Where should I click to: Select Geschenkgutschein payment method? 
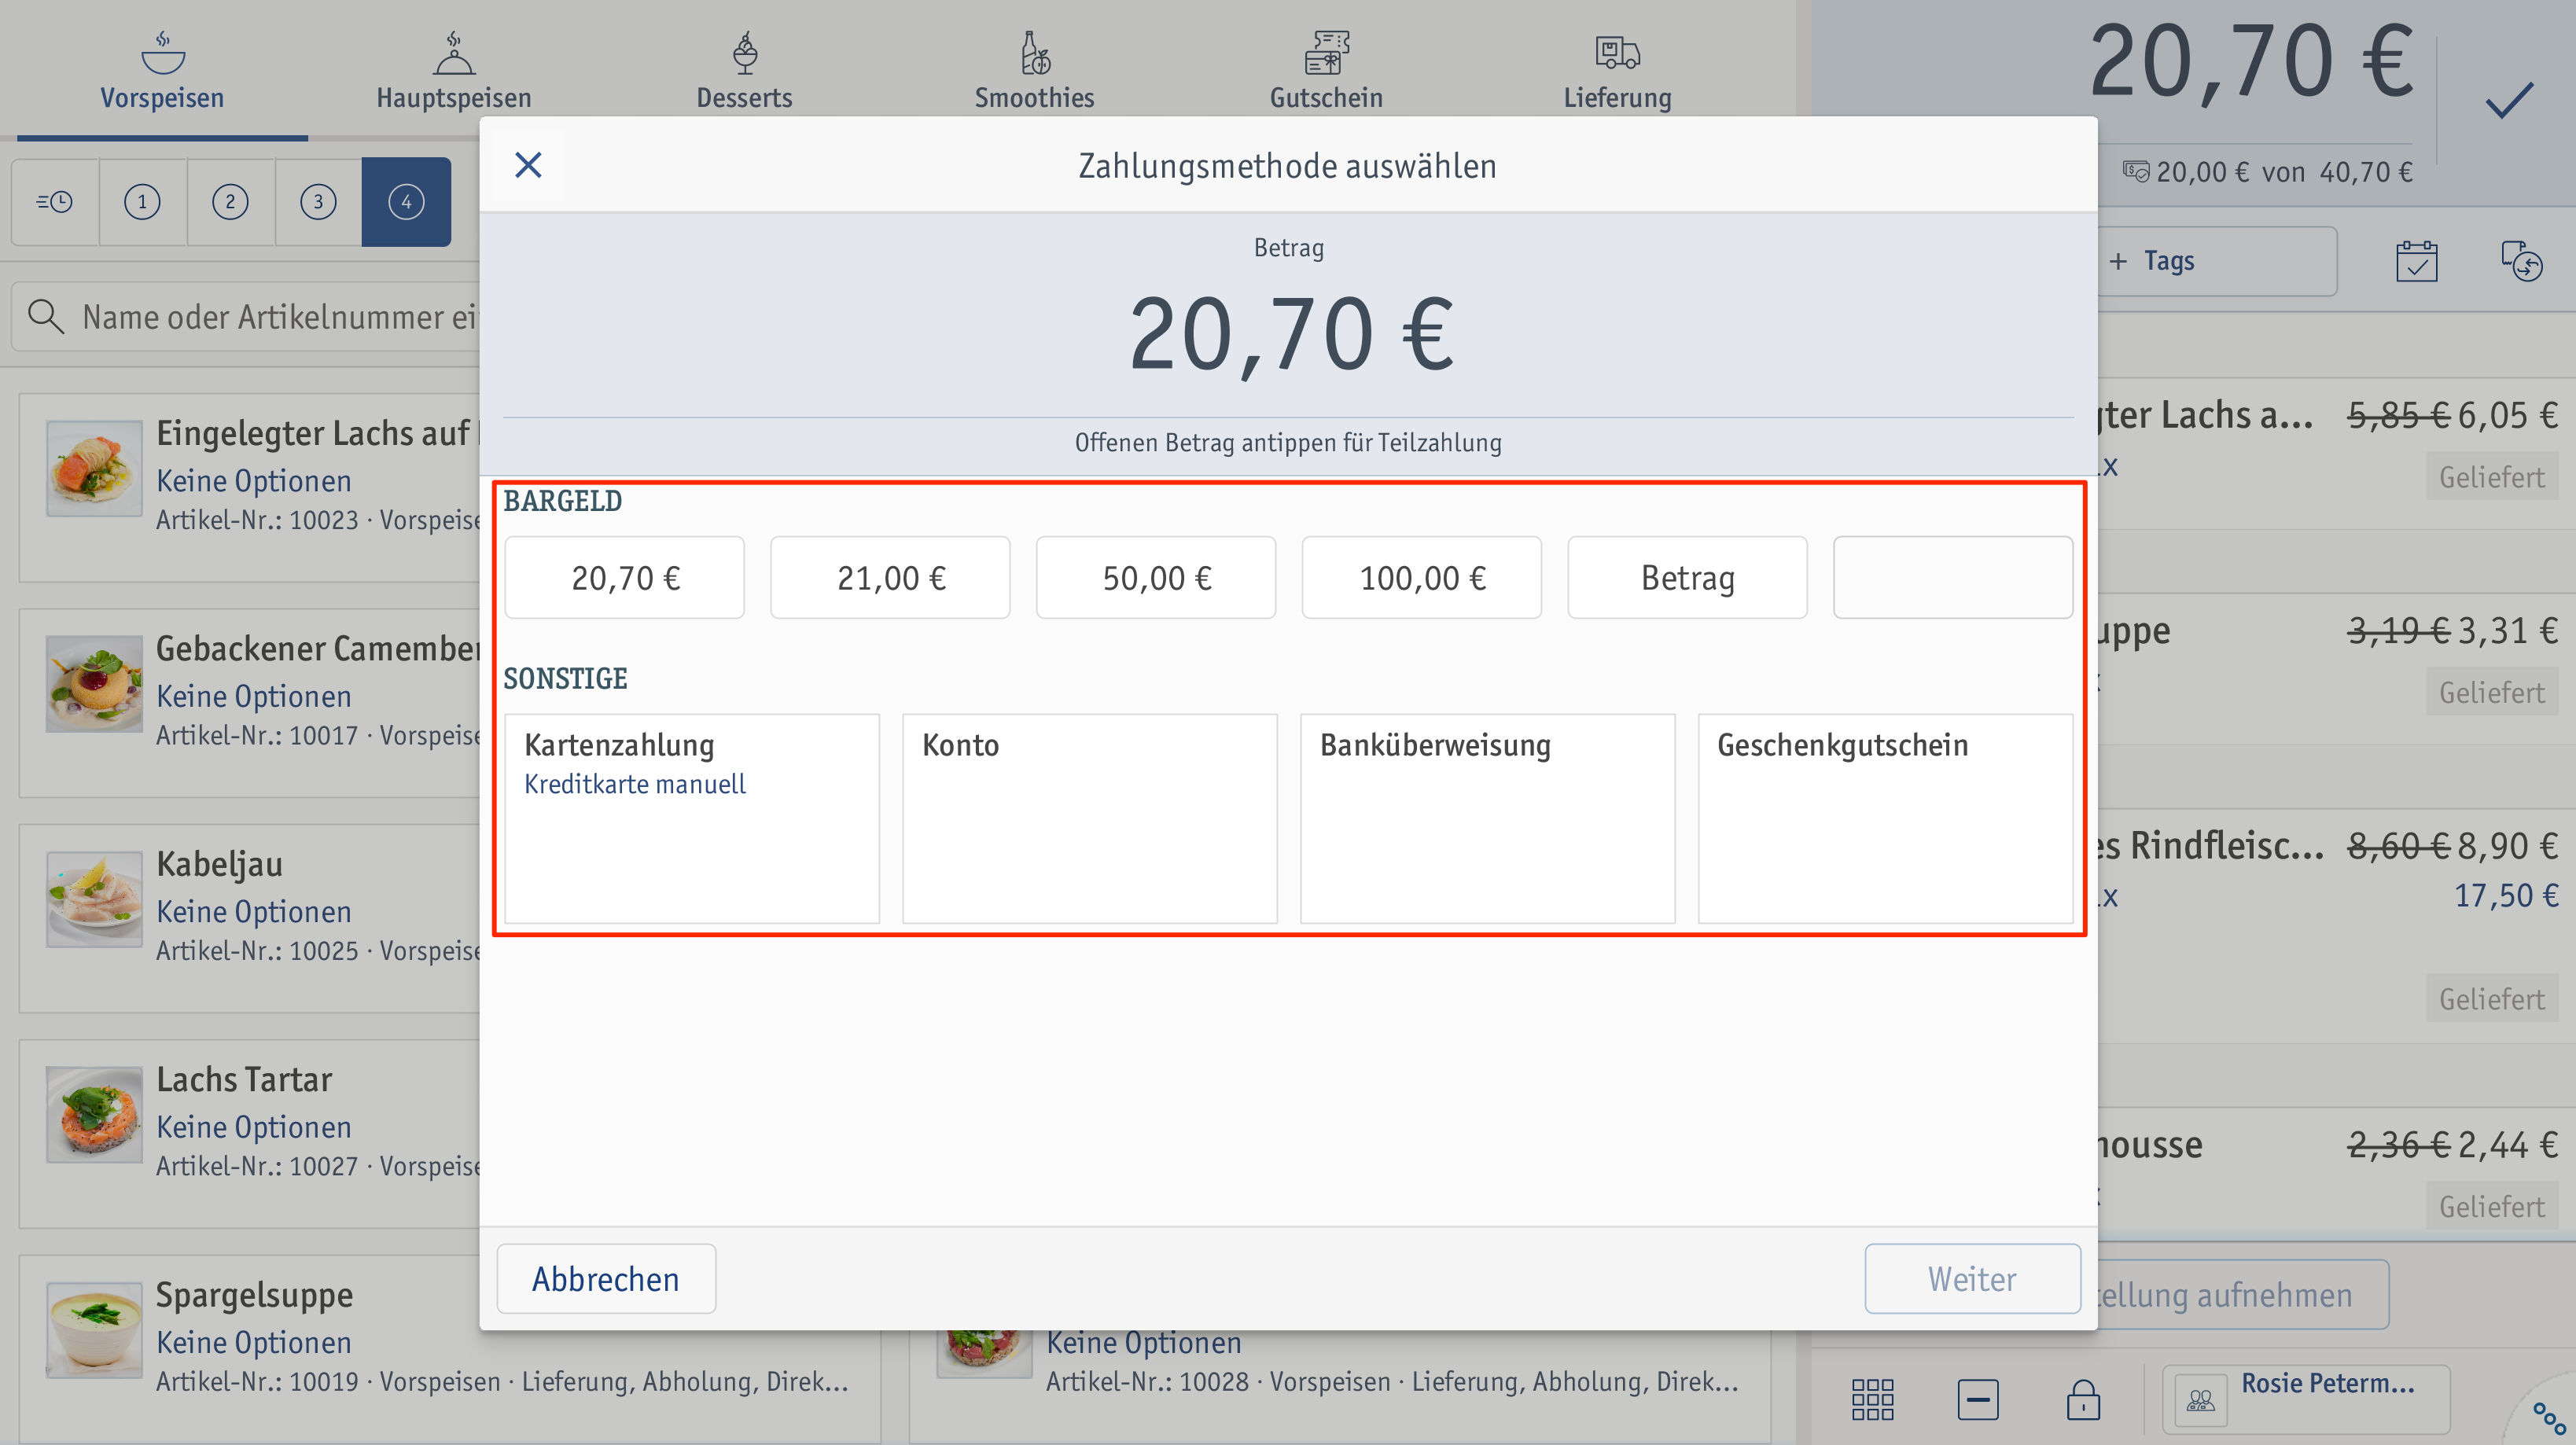pyautogui.click(x=1886, y=818)
